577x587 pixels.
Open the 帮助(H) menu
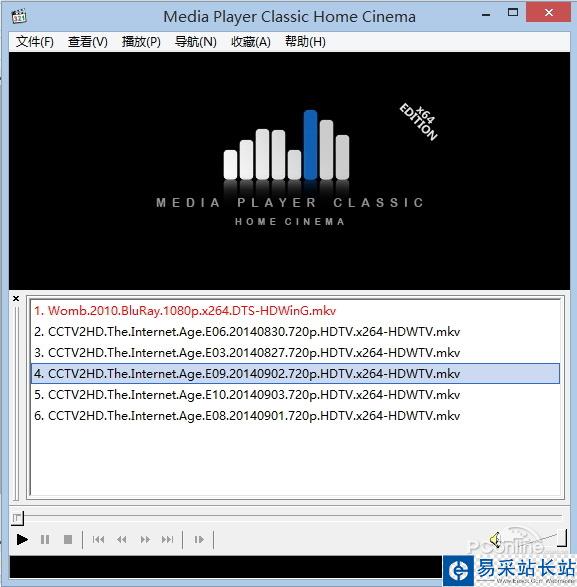click(x=305, y=42)
